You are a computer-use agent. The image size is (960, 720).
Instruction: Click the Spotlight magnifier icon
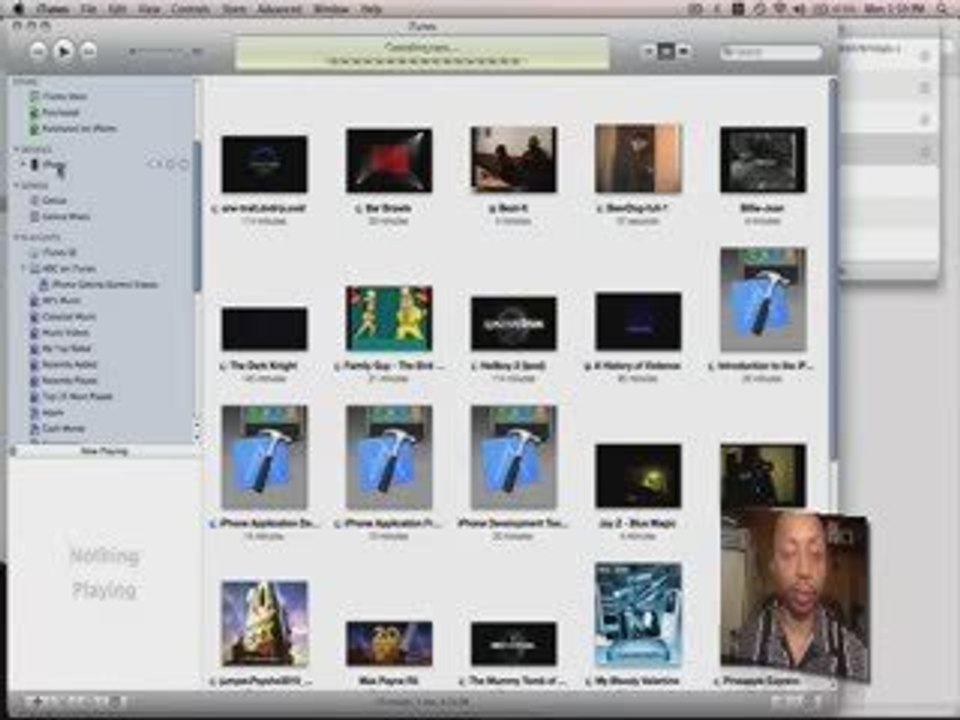pyautogui.click(x=943, y=9)
